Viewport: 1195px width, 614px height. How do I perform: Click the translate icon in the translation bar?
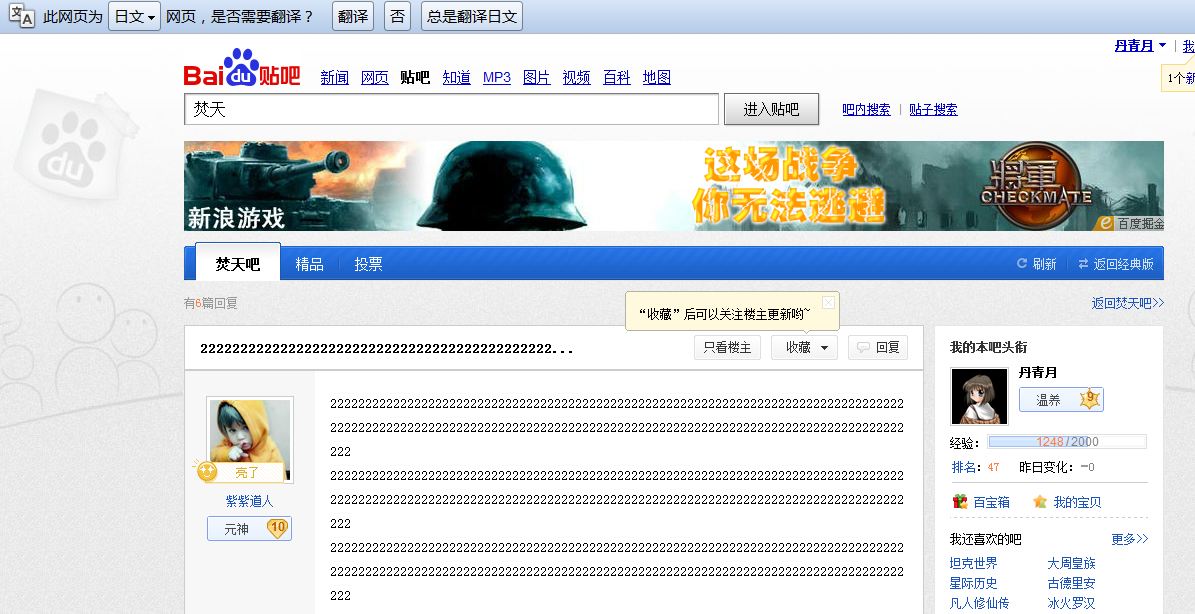(21, 16)
